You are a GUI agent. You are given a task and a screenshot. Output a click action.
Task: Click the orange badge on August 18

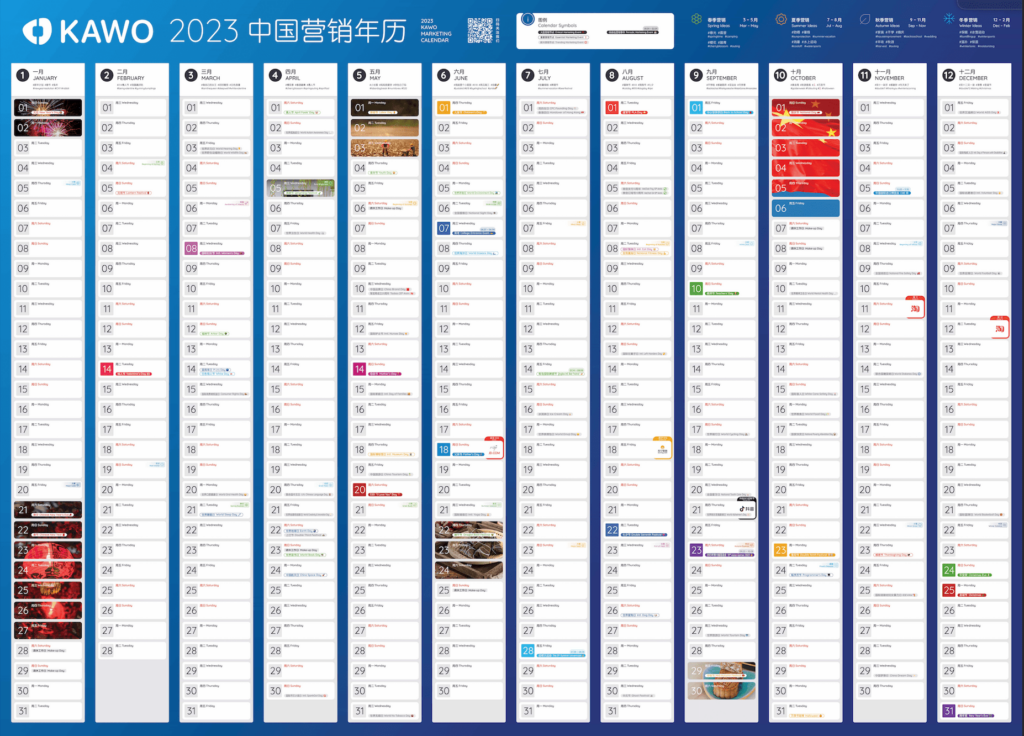point(662,448)
